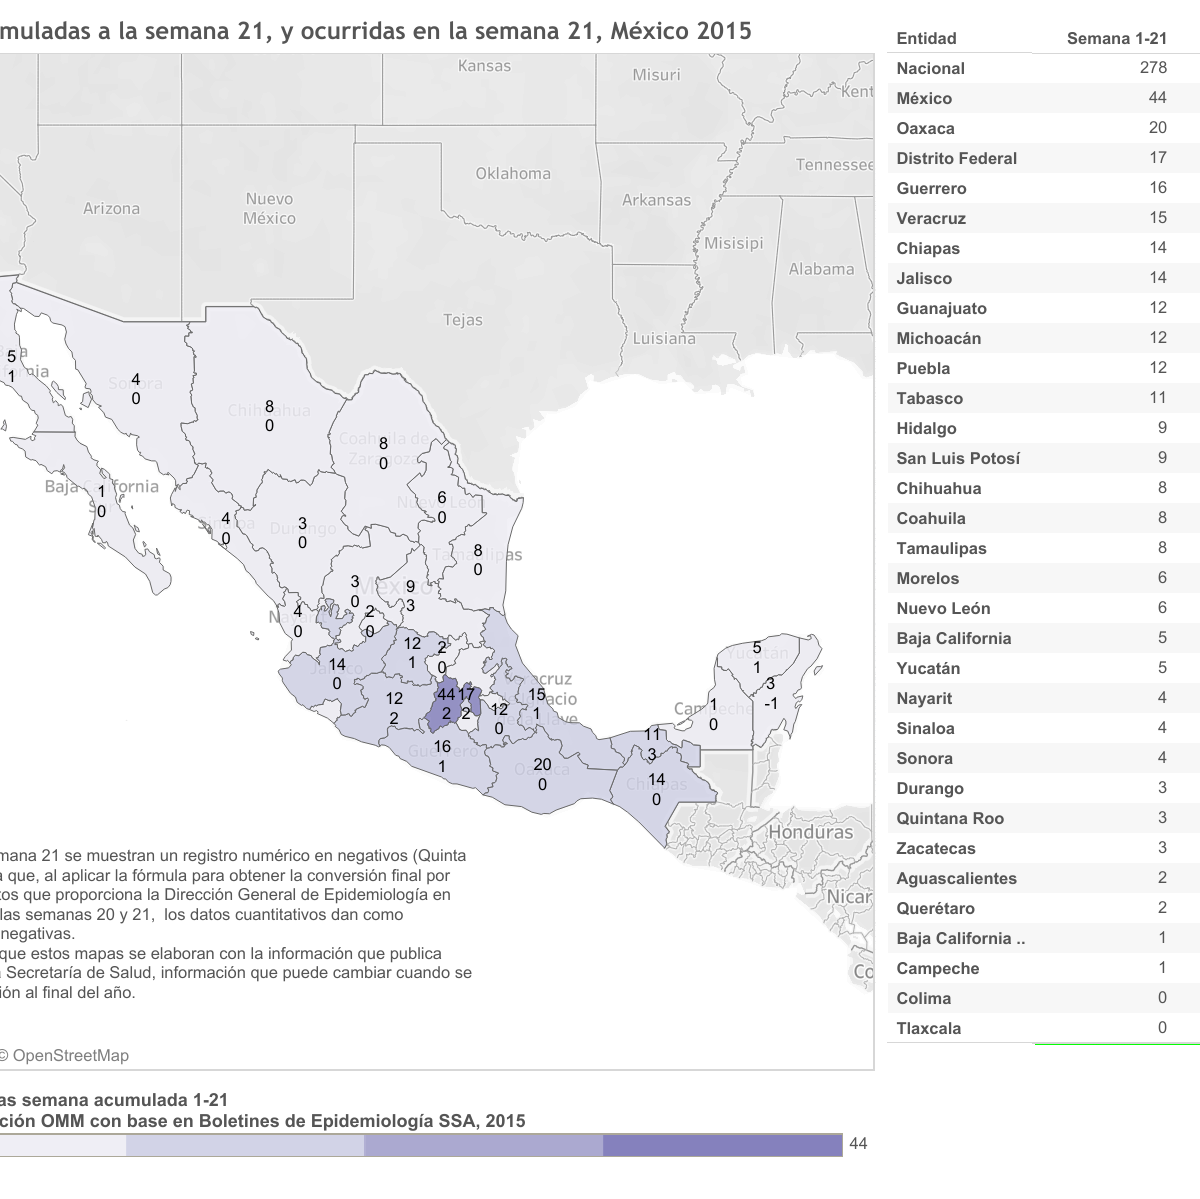Click the Guerrero entry in the list
Viewport: 1200px width, 1199px height.
[x=931, y=189]
